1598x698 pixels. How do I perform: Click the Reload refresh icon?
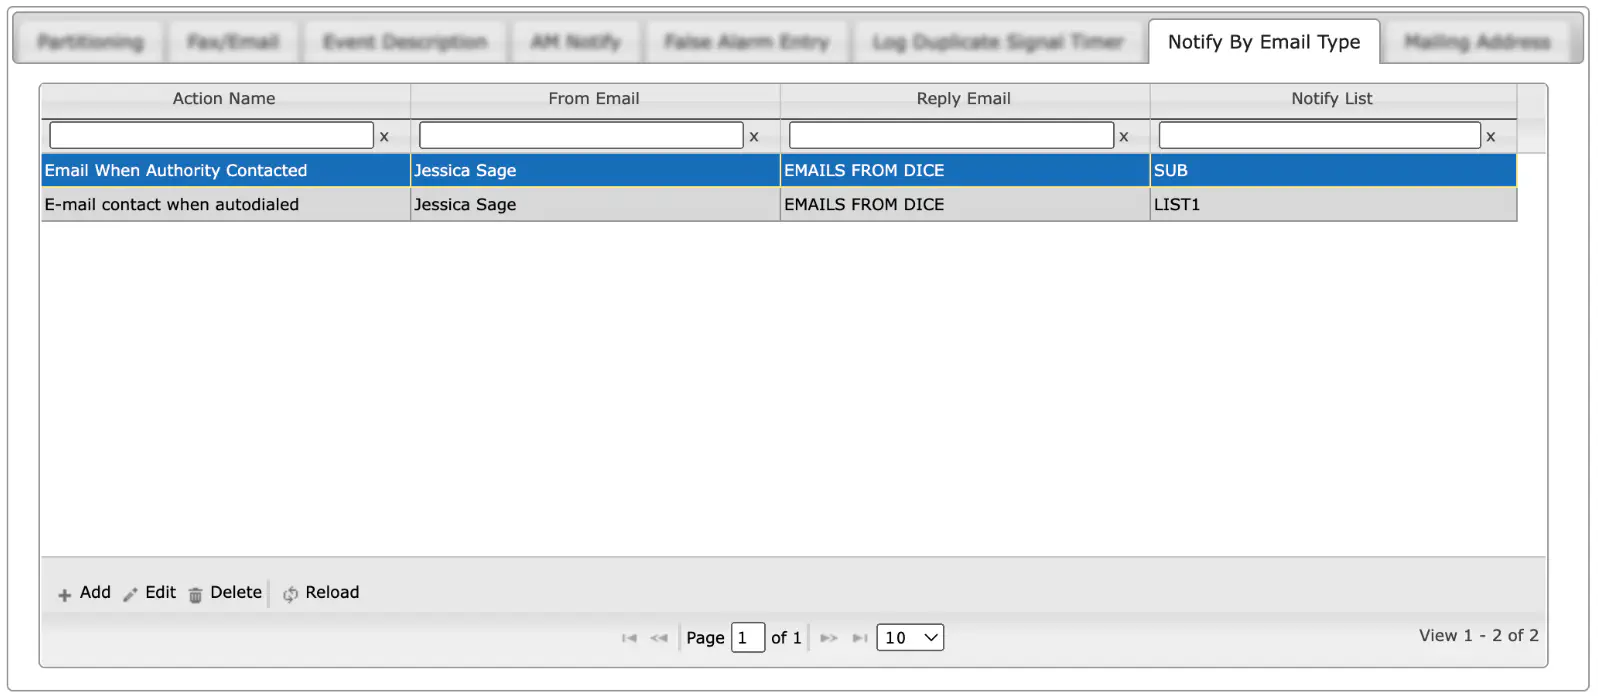click(290, 595)
